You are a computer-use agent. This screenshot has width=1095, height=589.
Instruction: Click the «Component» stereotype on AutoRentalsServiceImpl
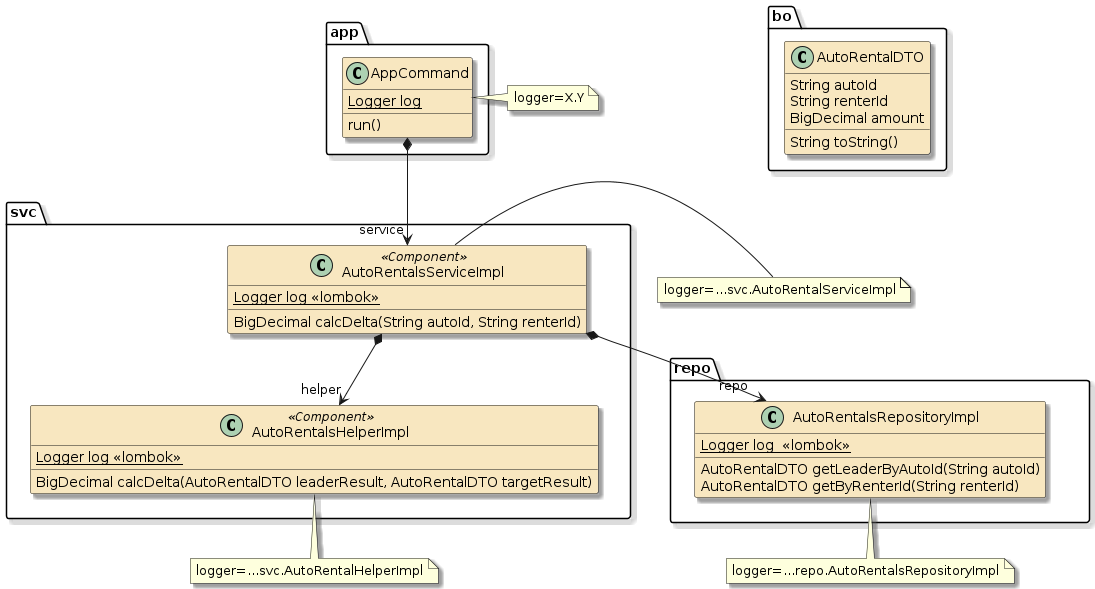click(x=424, y=257)
